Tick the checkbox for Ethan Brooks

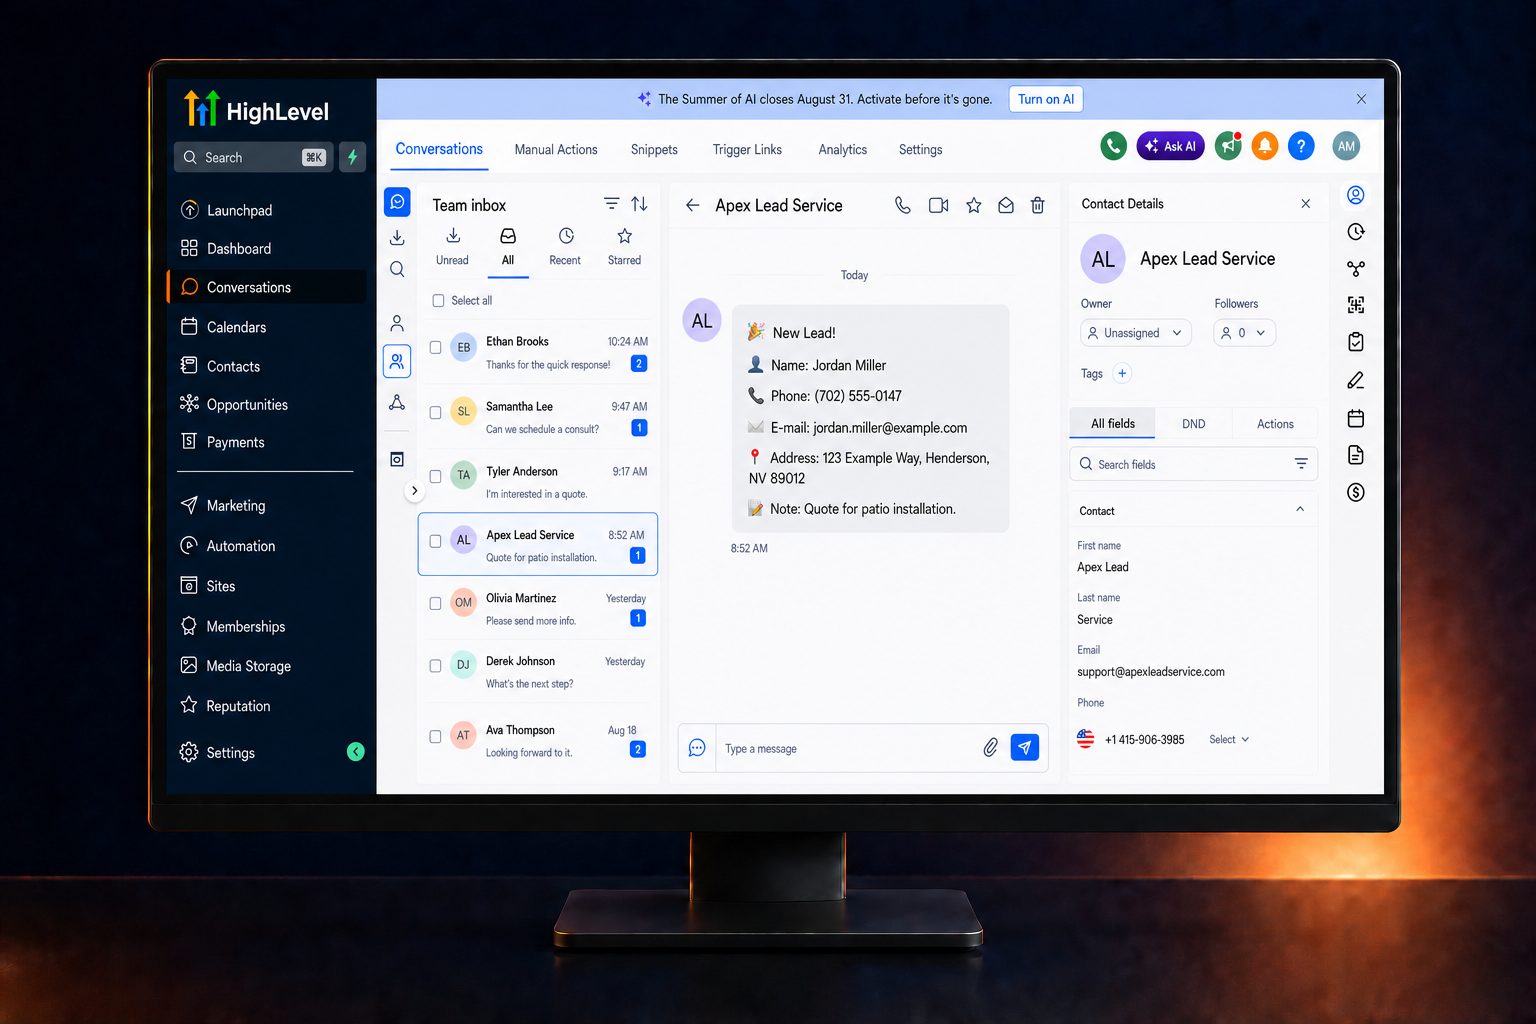pos(435,348)
